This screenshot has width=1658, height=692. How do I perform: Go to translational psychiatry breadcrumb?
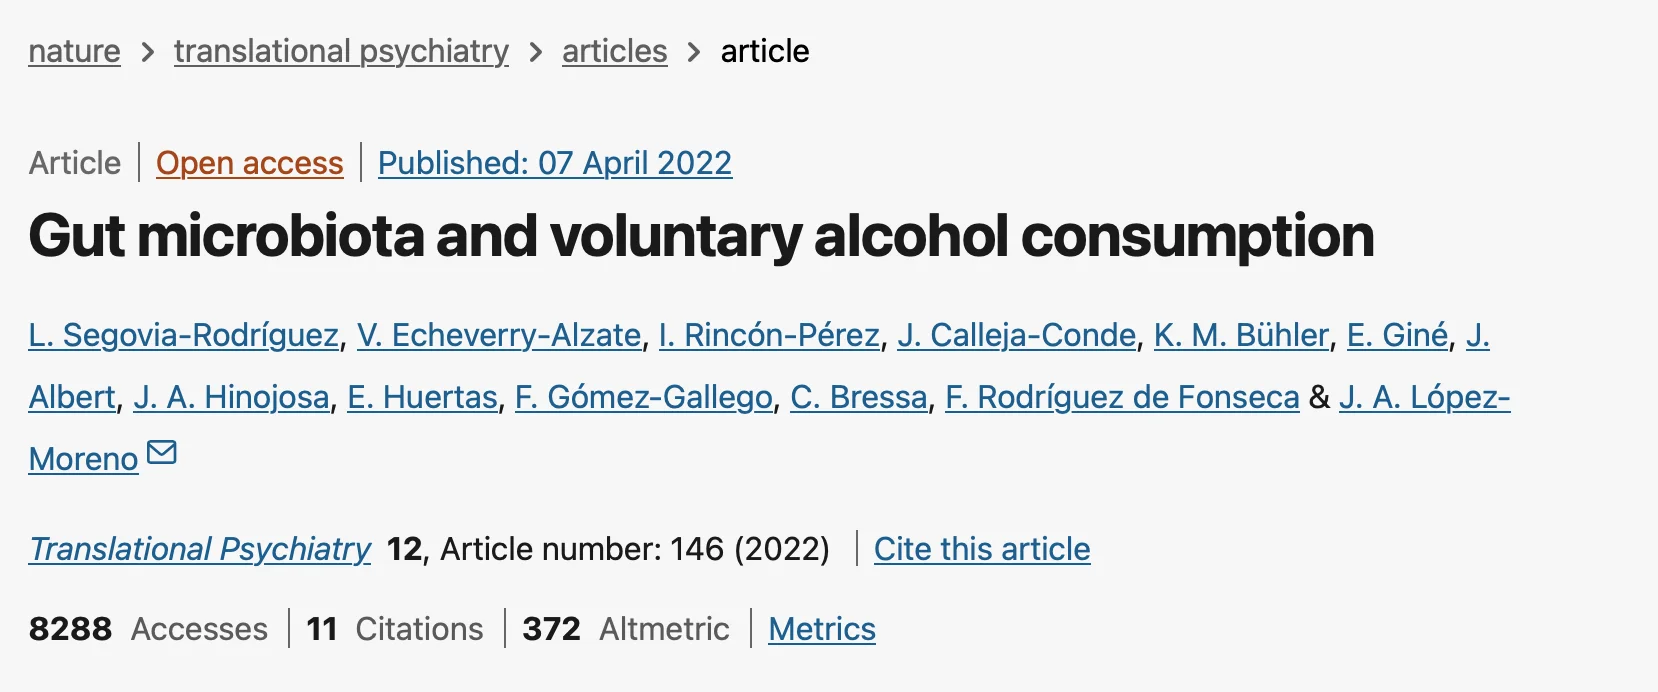point(341,51)
